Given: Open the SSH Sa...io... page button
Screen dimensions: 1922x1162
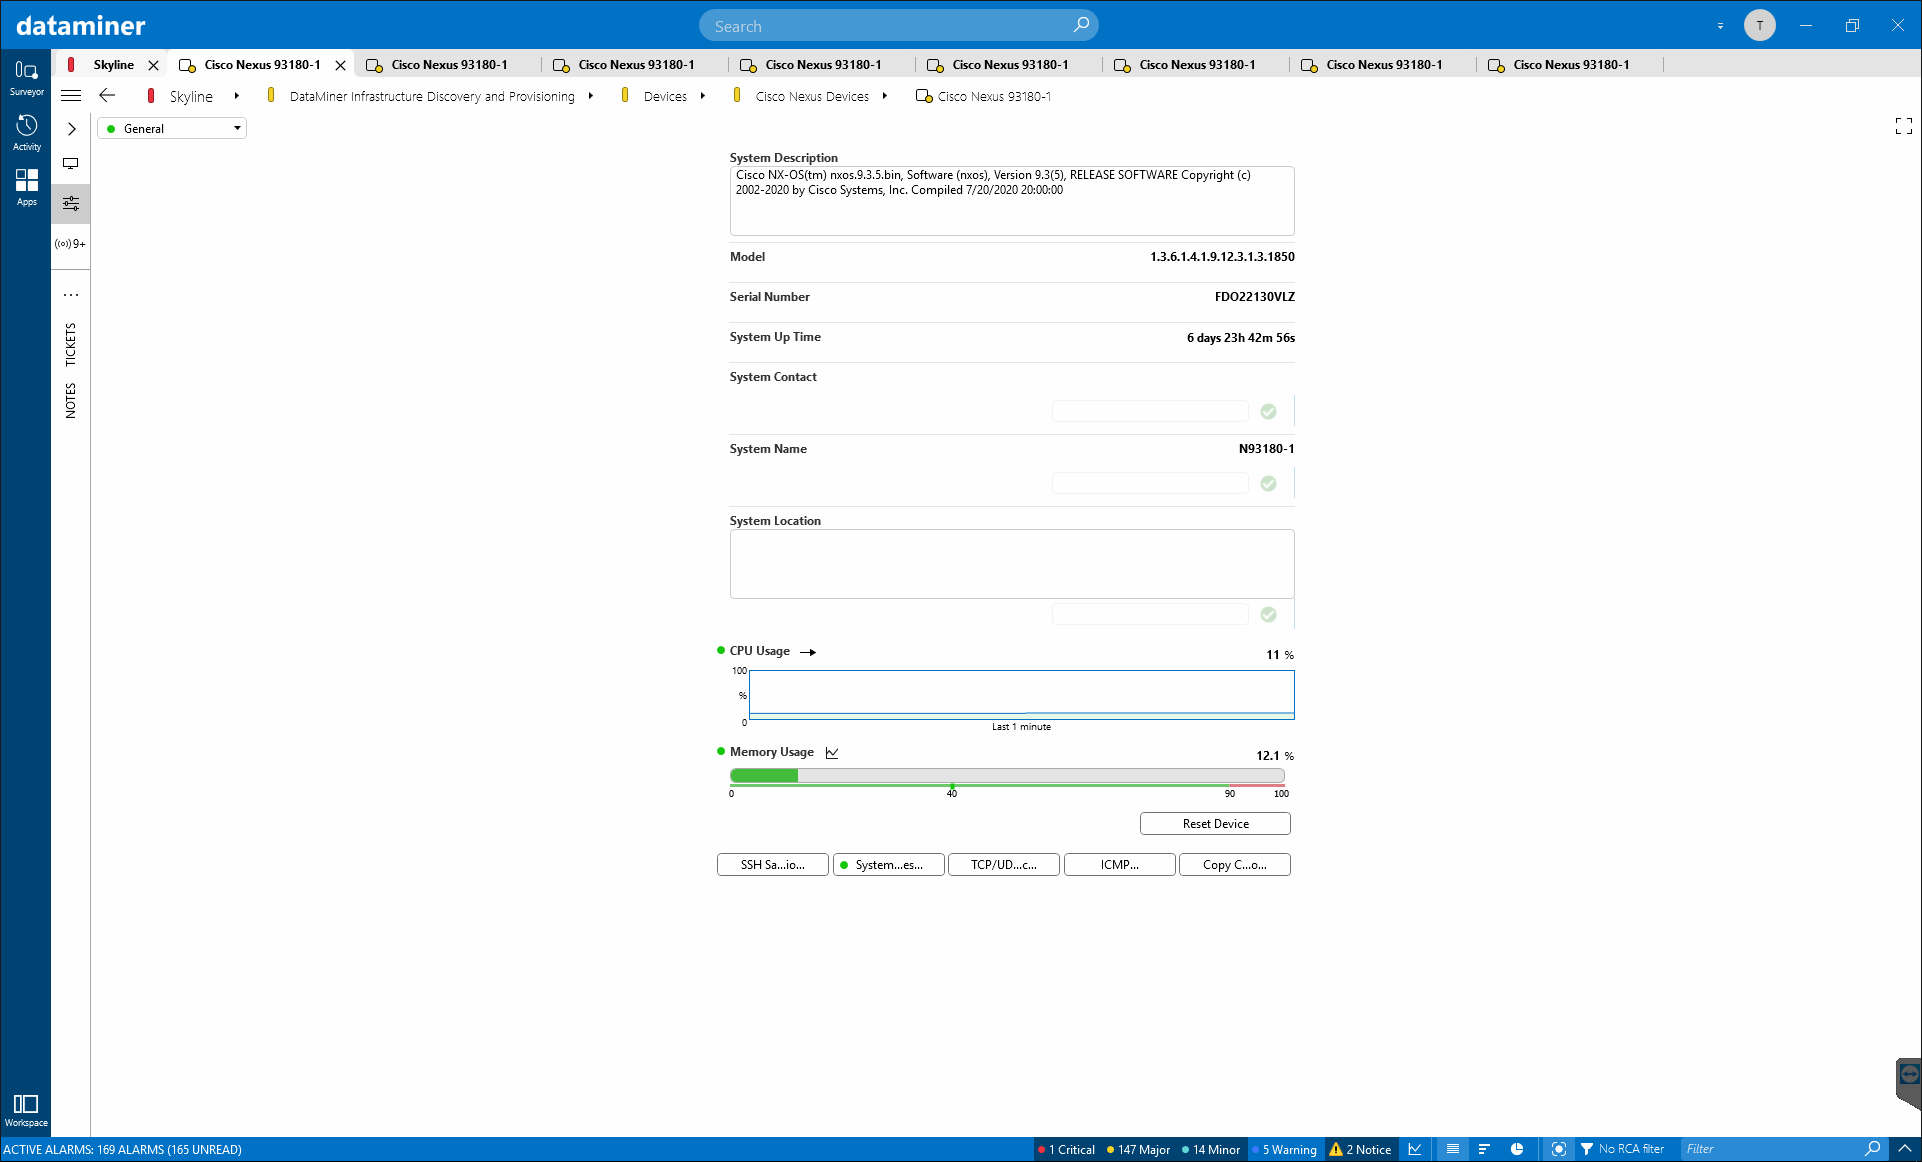Looking at the screenshot, I should [772, 865].
